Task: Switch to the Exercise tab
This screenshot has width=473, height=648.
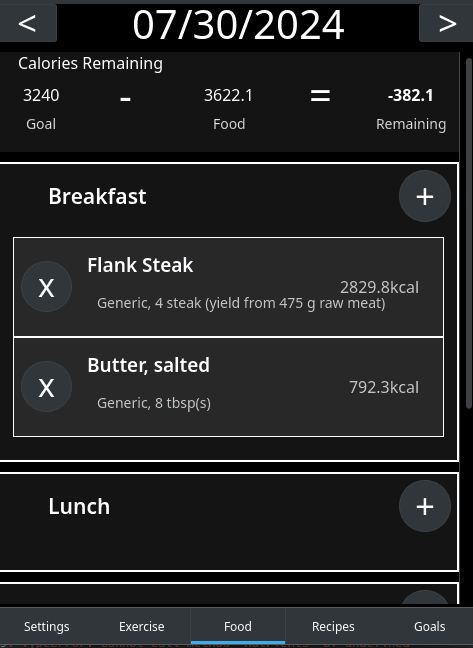Action: (x=142, y=627)
